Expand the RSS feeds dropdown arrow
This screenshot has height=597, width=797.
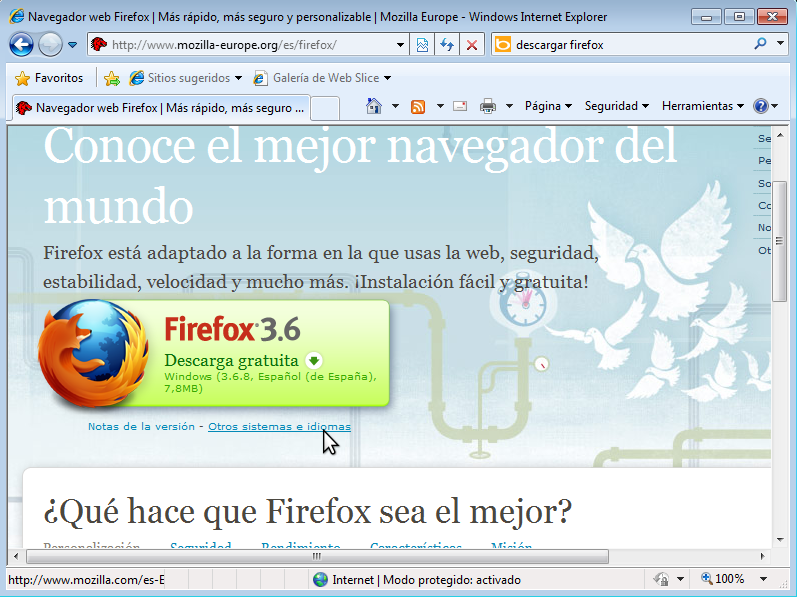440,106
